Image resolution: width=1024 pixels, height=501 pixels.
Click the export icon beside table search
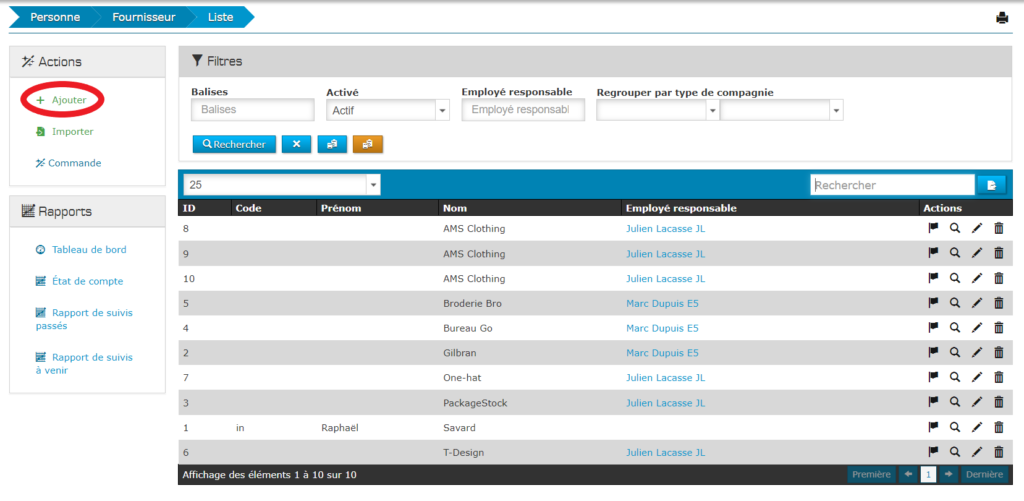991,185
